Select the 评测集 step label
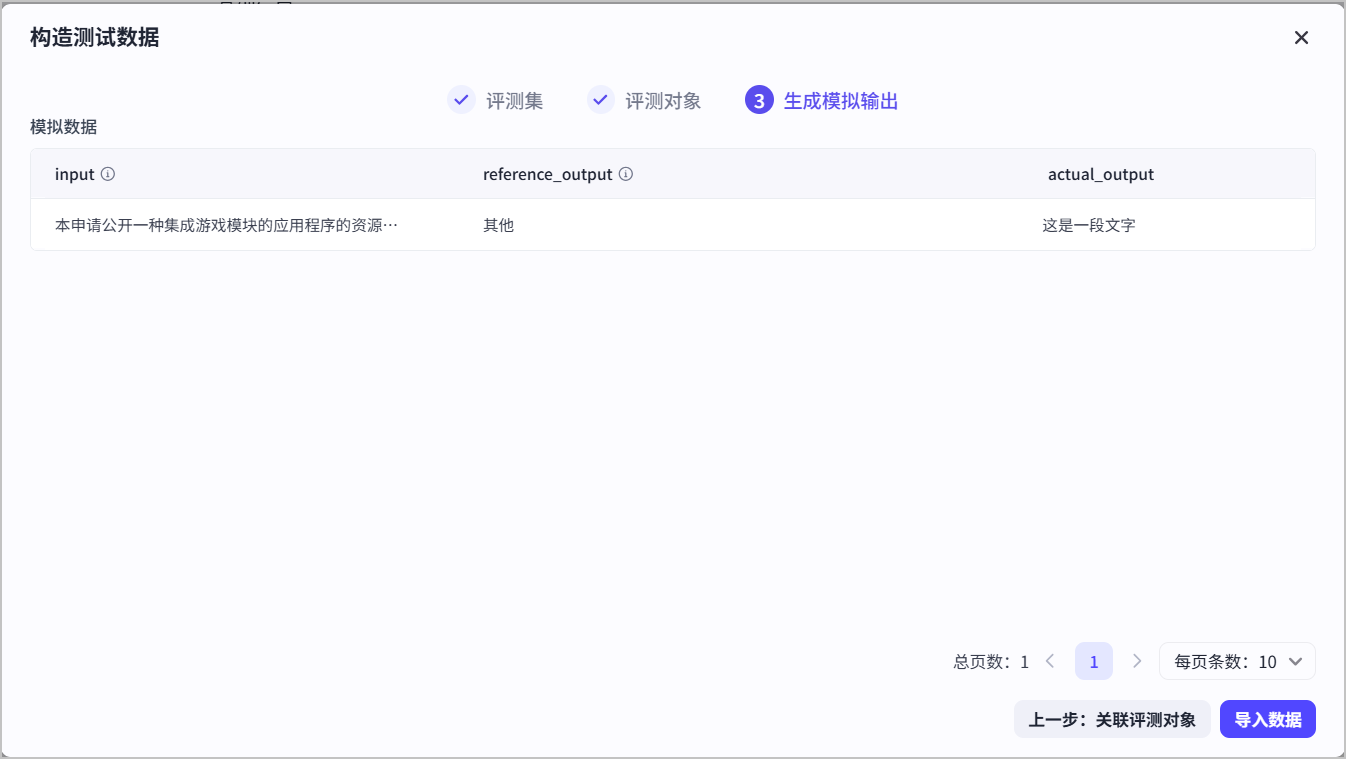Screen dimensions: 1346x759 [515, 101]
